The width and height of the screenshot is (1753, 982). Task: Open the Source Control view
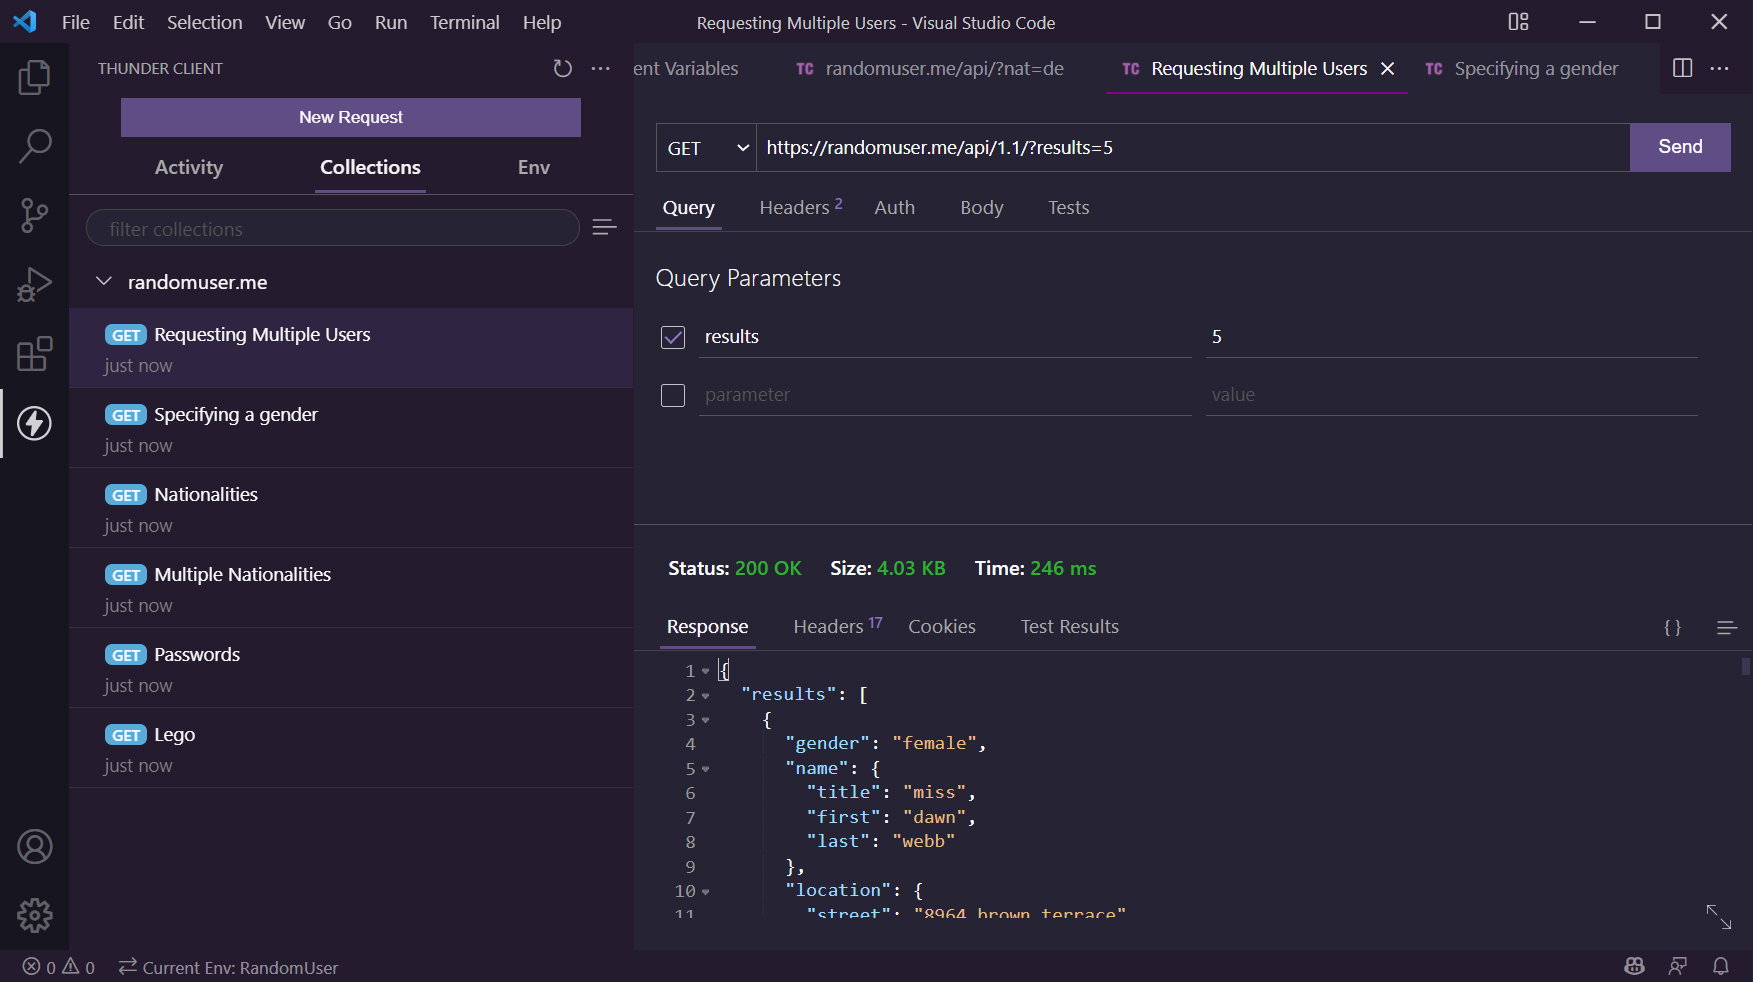[34, 215]
